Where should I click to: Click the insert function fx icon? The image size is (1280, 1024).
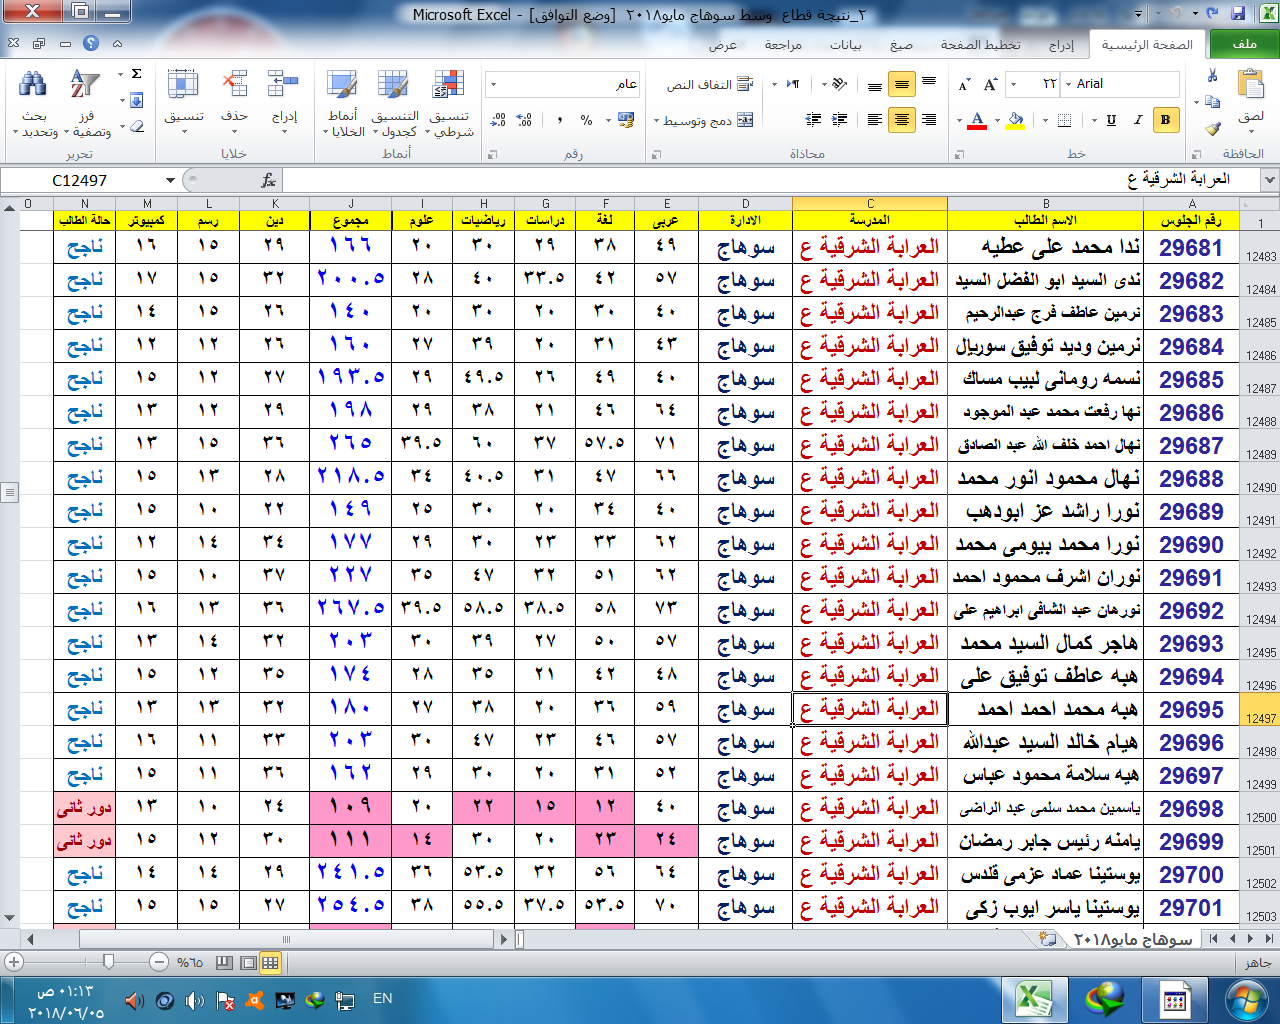268,180
